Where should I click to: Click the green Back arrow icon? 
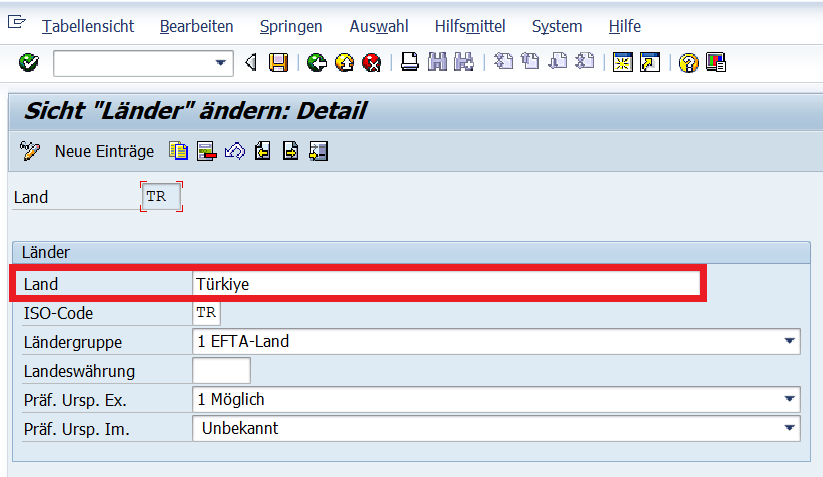[x=317, y=63]
